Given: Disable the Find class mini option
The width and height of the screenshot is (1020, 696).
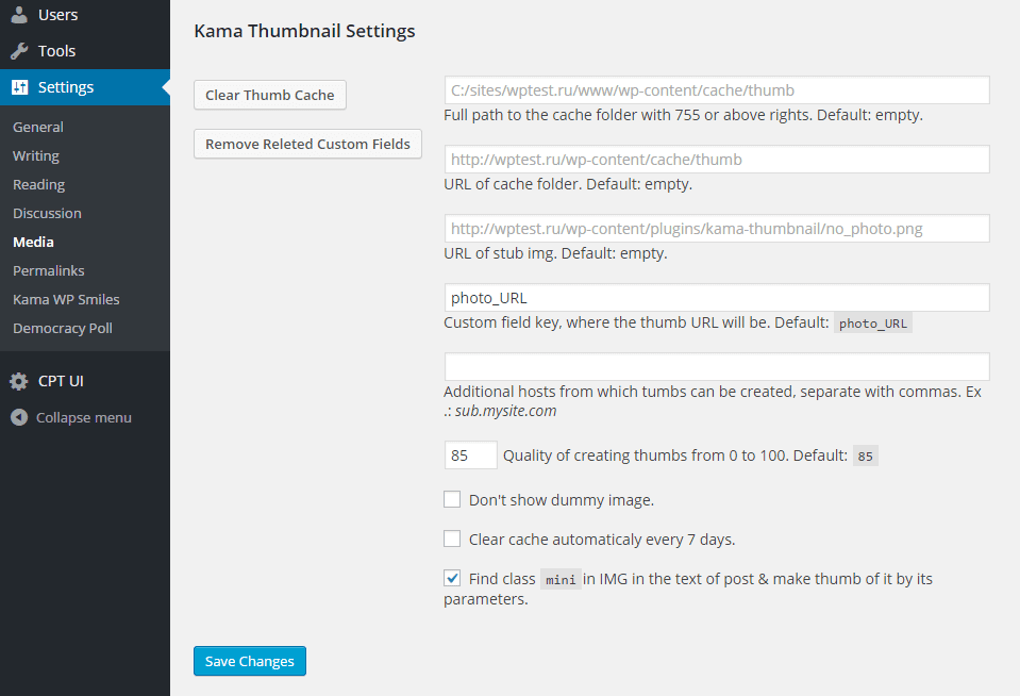Looking at the screenshot, I should [452, 577].
